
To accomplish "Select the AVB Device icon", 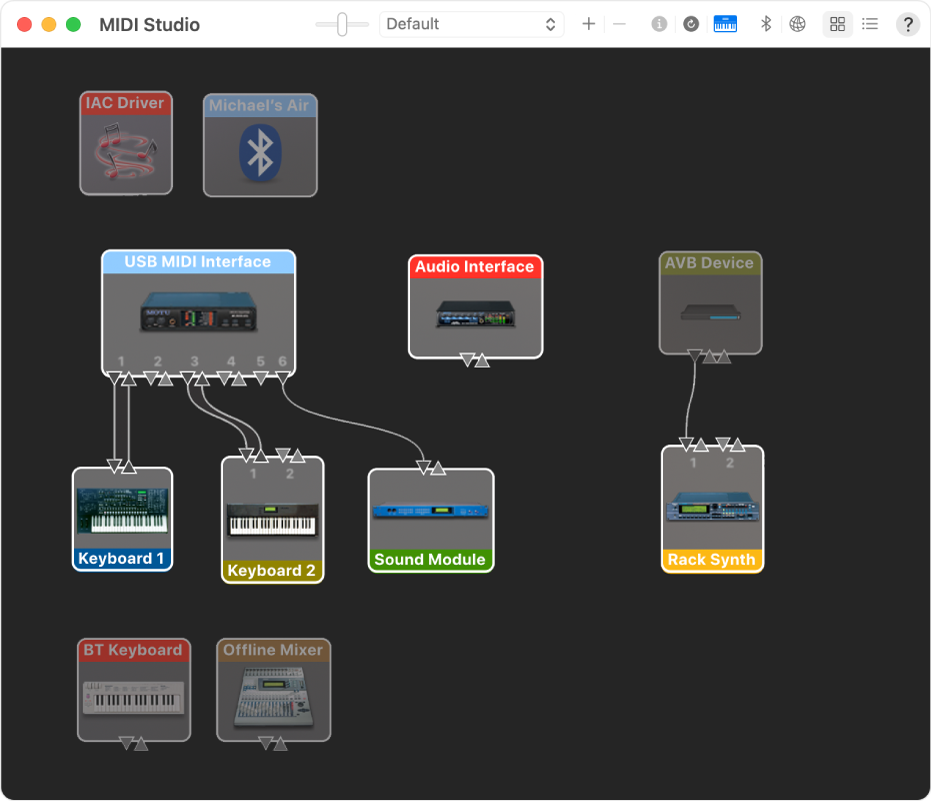I will [710, 303].
